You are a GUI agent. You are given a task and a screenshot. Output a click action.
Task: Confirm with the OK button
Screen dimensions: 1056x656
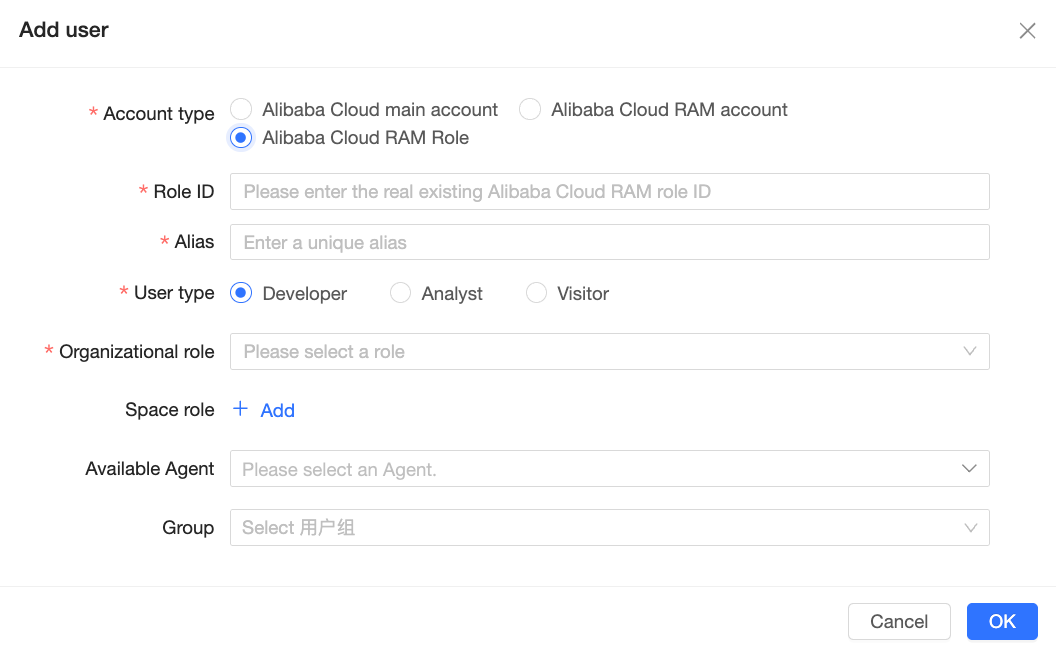pos(1002,621)
